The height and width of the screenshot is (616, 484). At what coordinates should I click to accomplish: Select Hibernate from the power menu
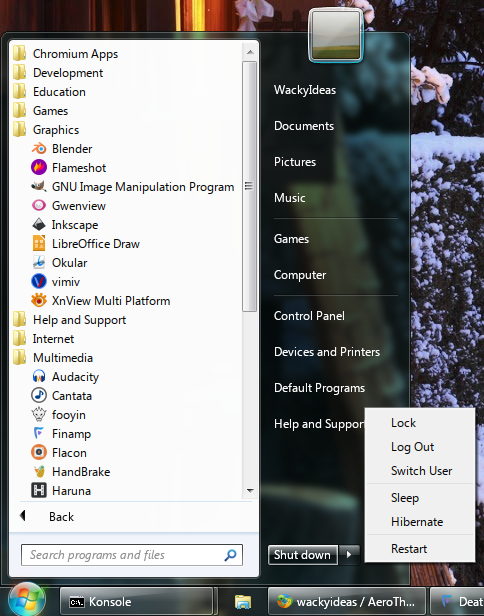pyautogui.click(x=420, y=522)
